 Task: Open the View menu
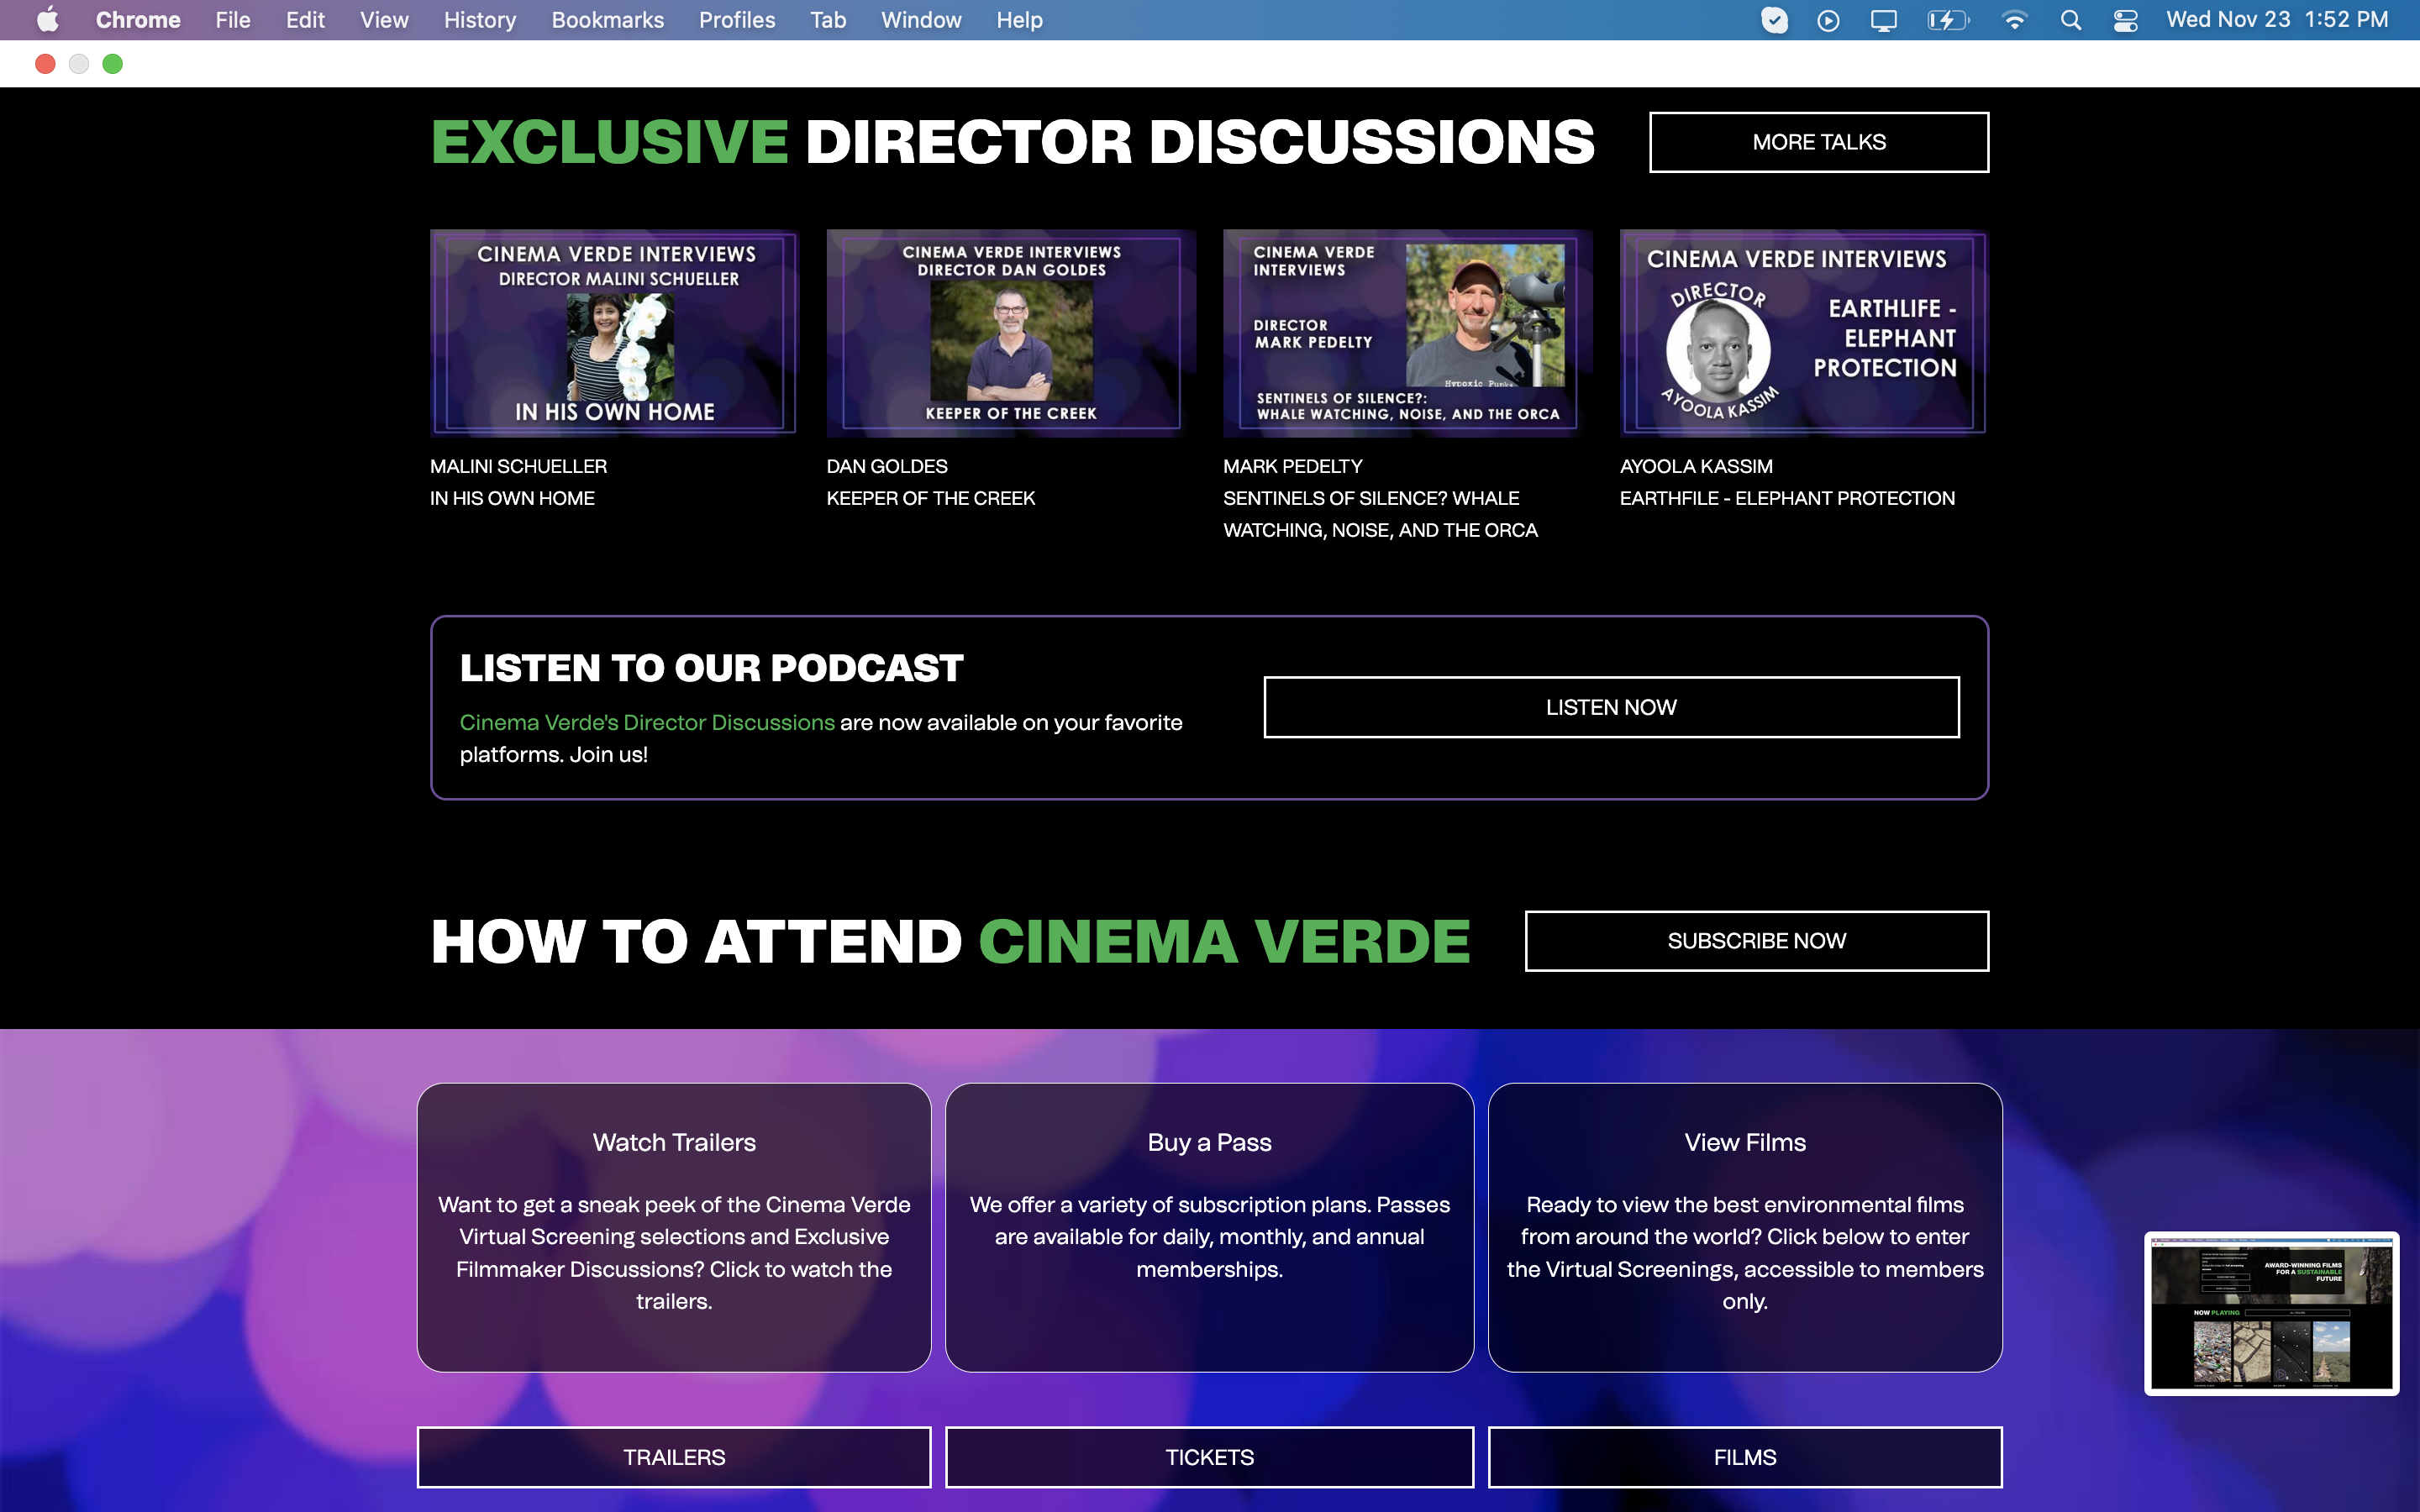tap(384, 20)
